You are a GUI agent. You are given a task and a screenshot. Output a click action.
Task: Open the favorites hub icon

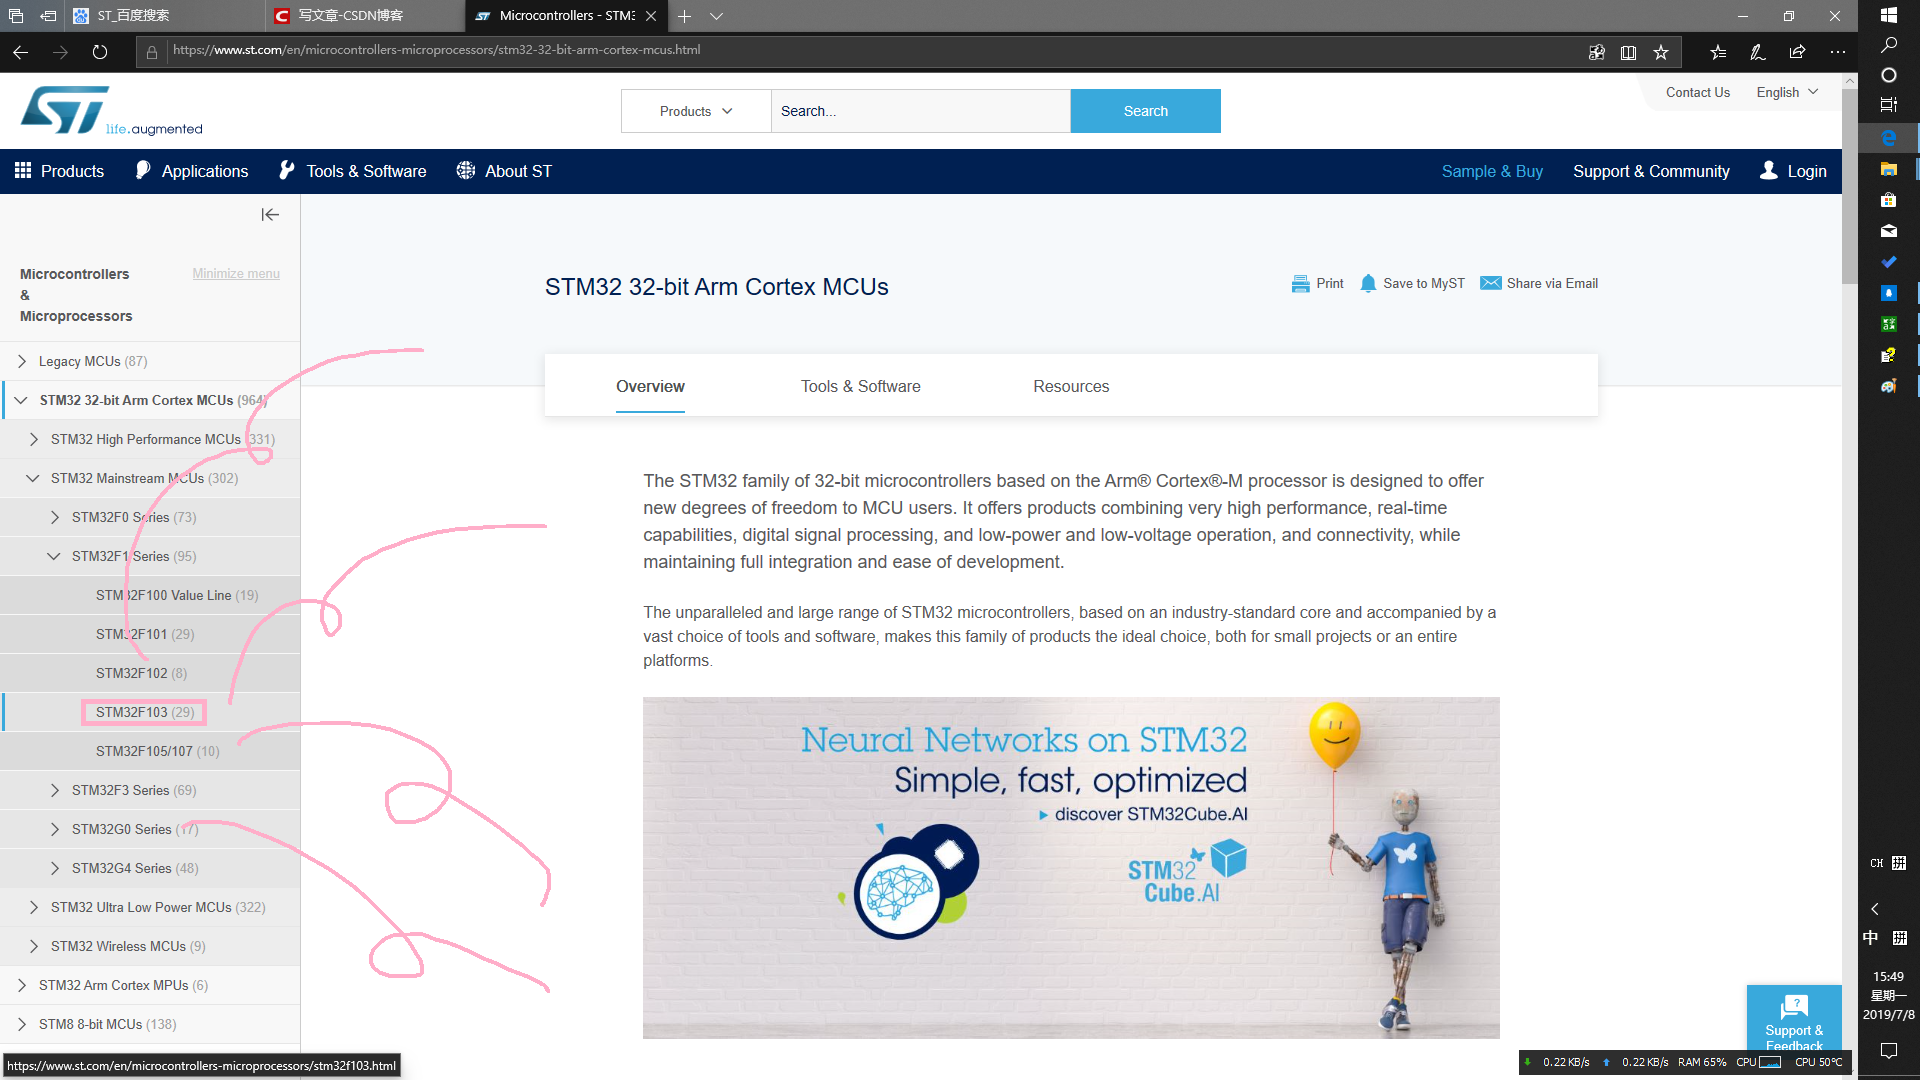[1718, 52]
